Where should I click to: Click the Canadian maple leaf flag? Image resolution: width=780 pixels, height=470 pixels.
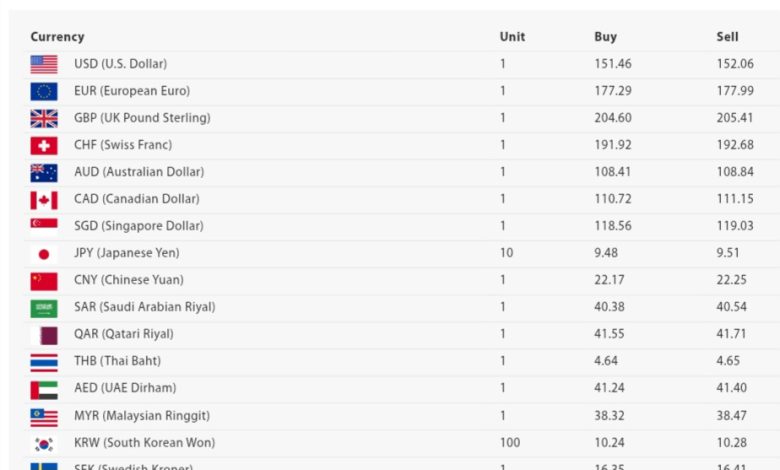pos(44,200)
